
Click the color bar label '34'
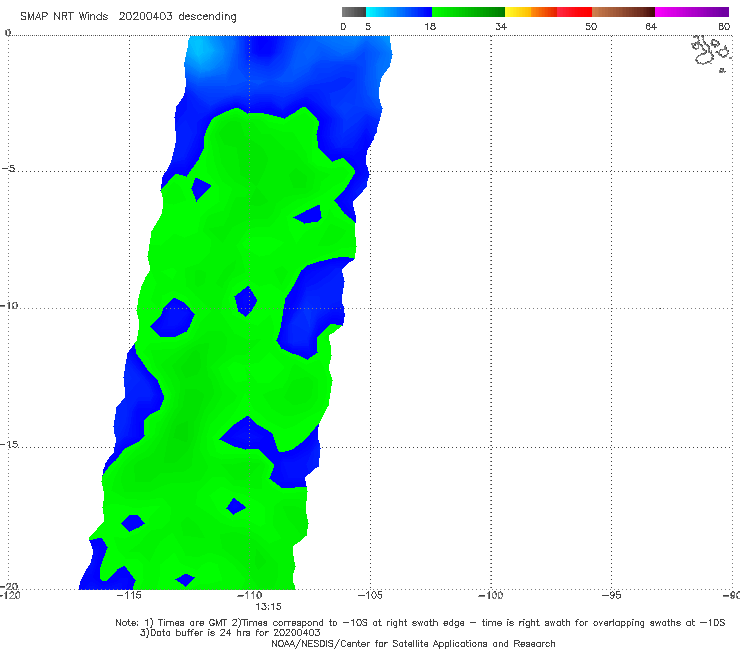(x=501, y=27)
